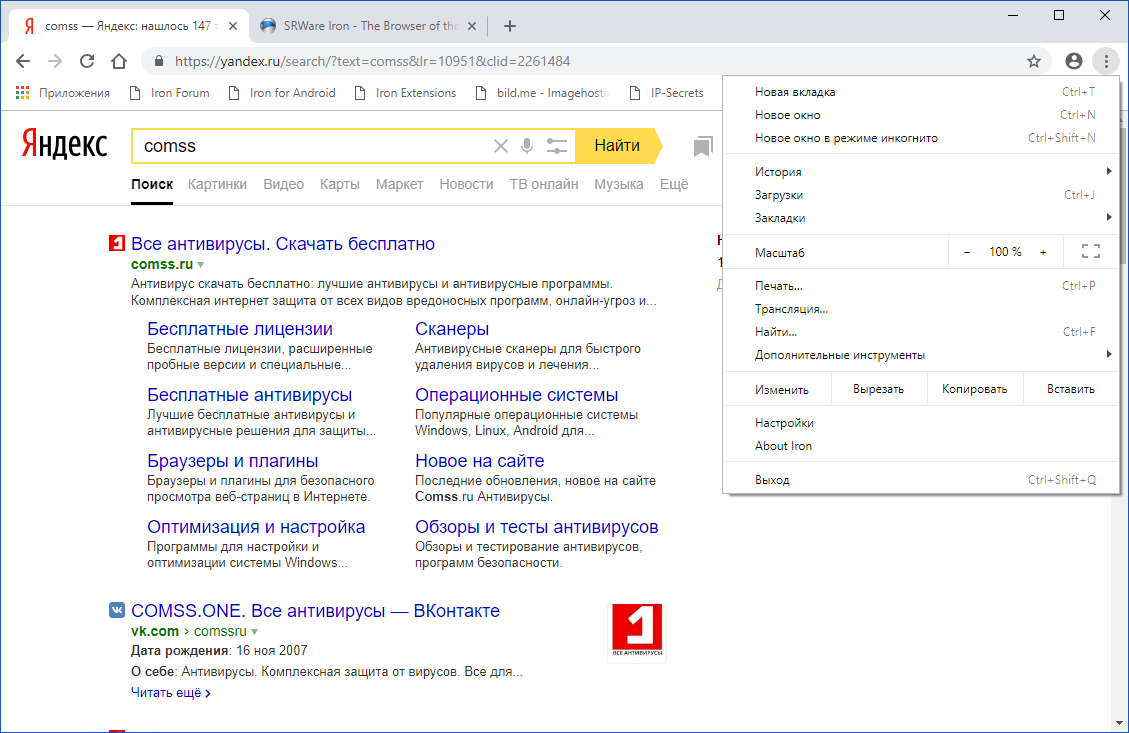Open COMSS.ONE ВКонтакте result link
The width and height of the screenshot is (1129, 733).
[315, 611]
